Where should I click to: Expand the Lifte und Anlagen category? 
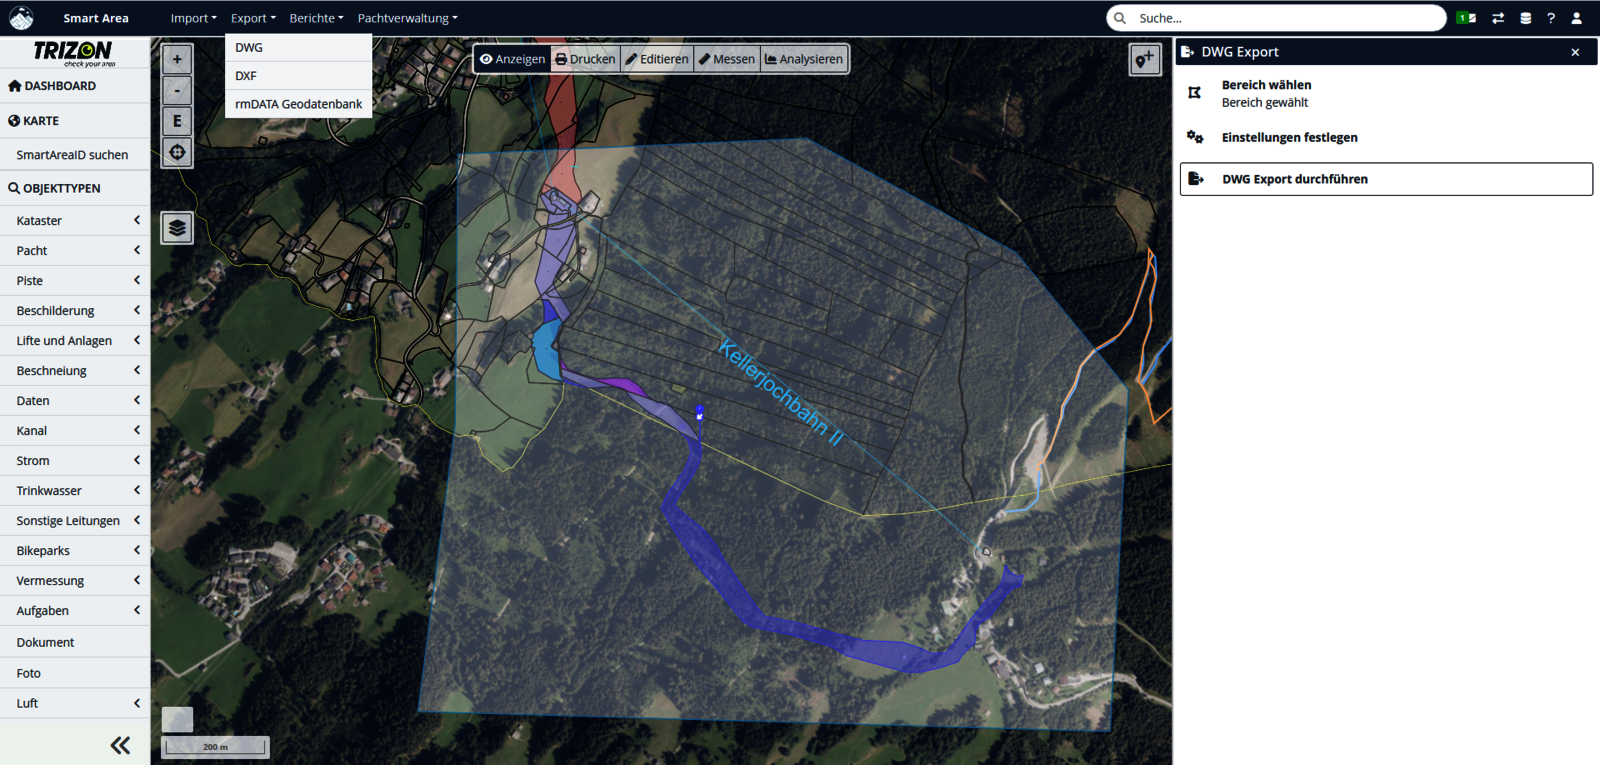75,340
